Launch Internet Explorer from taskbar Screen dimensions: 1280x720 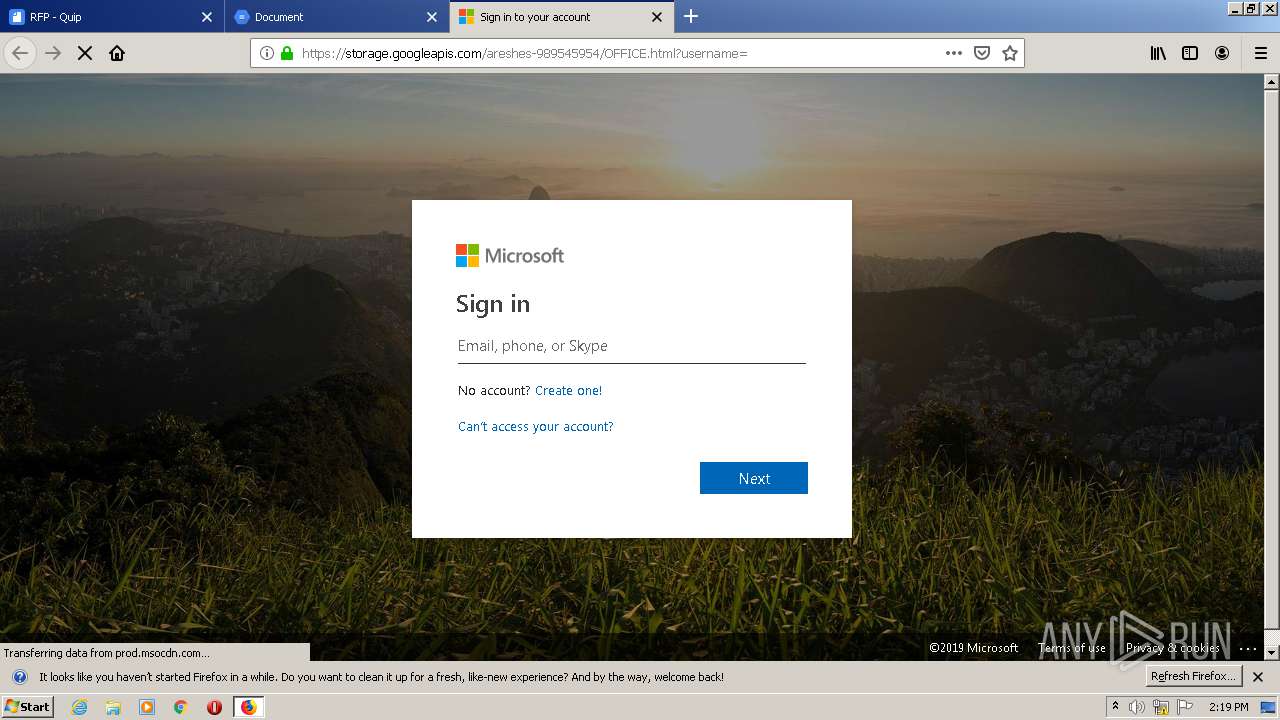click(79, 707)
